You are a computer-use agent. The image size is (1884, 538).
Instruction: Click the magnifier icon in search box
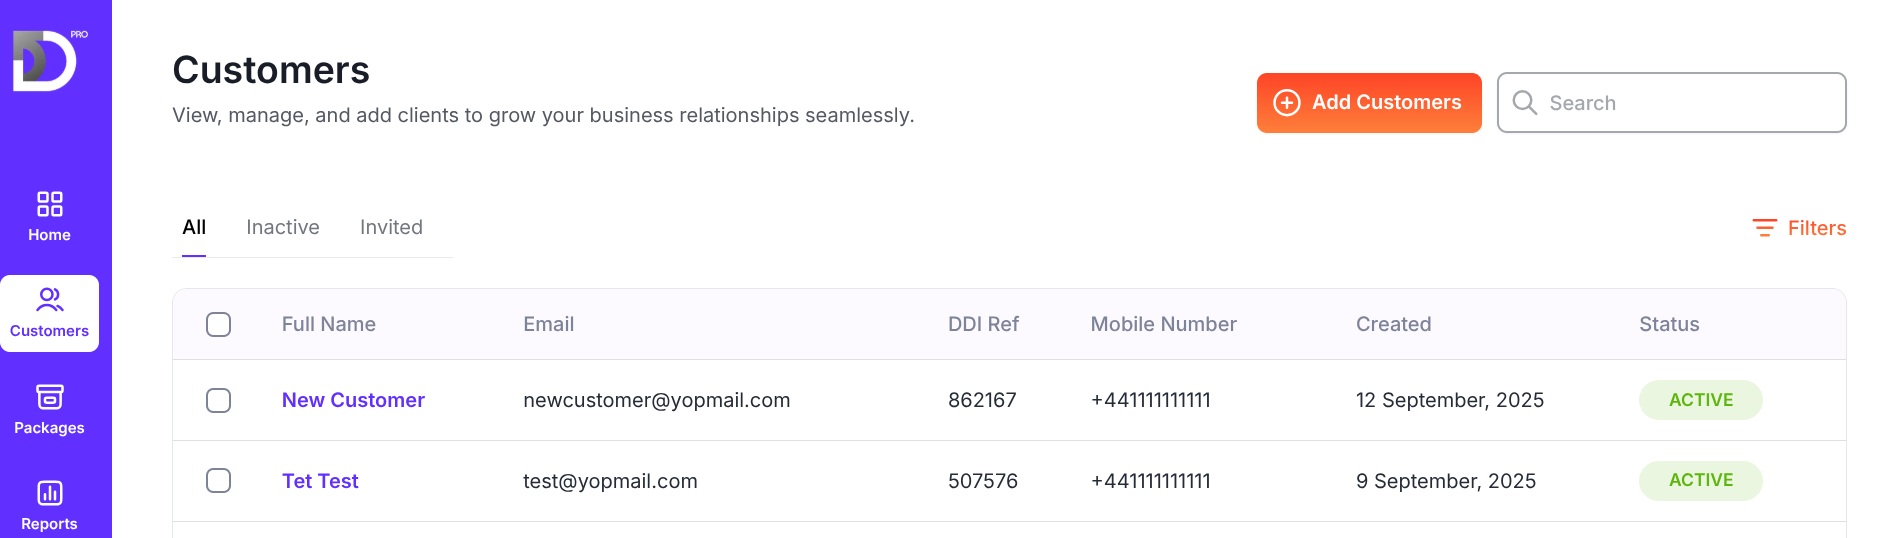click(x=1524, y=103)
